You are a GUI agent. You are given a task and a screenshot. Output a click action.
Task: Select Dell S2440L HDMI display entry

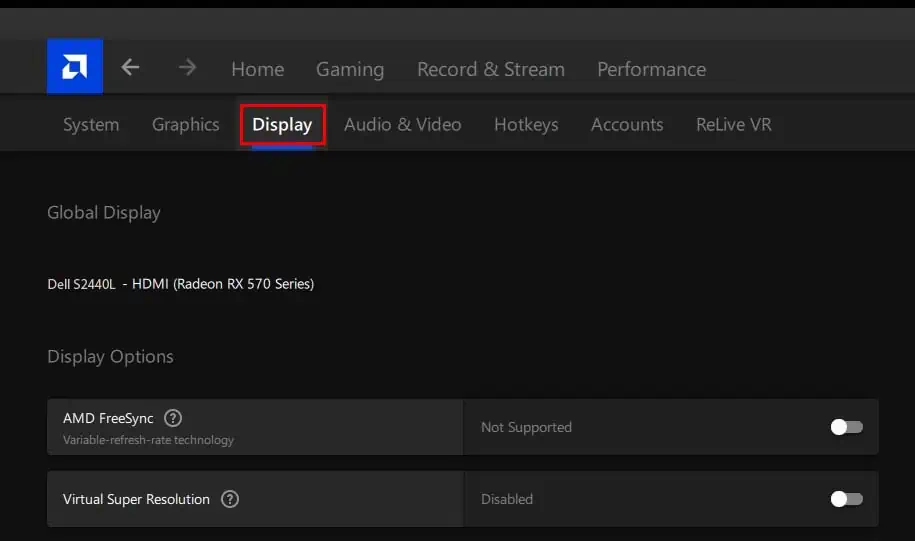click(x=180, y=284)
